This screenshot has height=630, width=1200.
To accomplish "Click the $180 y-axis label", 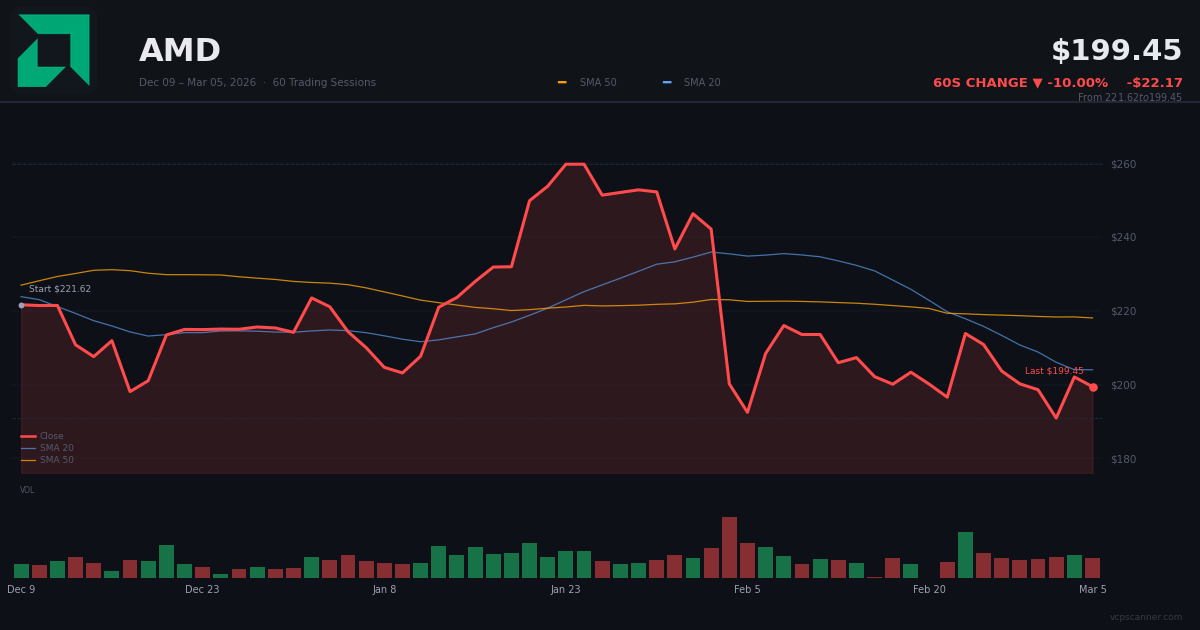I will (1123, 459).
